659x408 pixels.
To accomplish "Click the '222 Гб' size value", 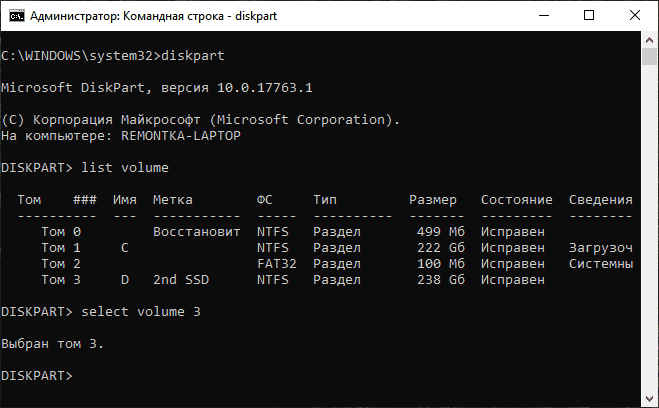I will click(x=441, y=248).
